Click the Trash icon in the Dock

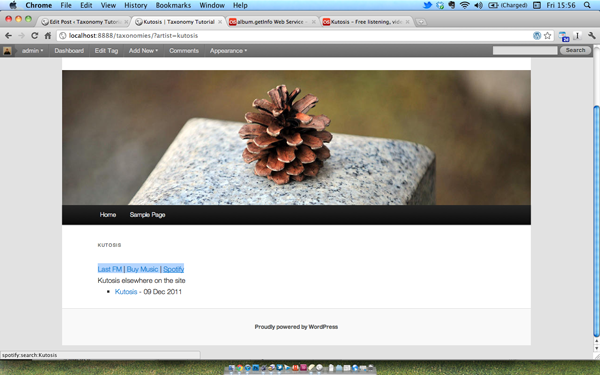[370, 368]
